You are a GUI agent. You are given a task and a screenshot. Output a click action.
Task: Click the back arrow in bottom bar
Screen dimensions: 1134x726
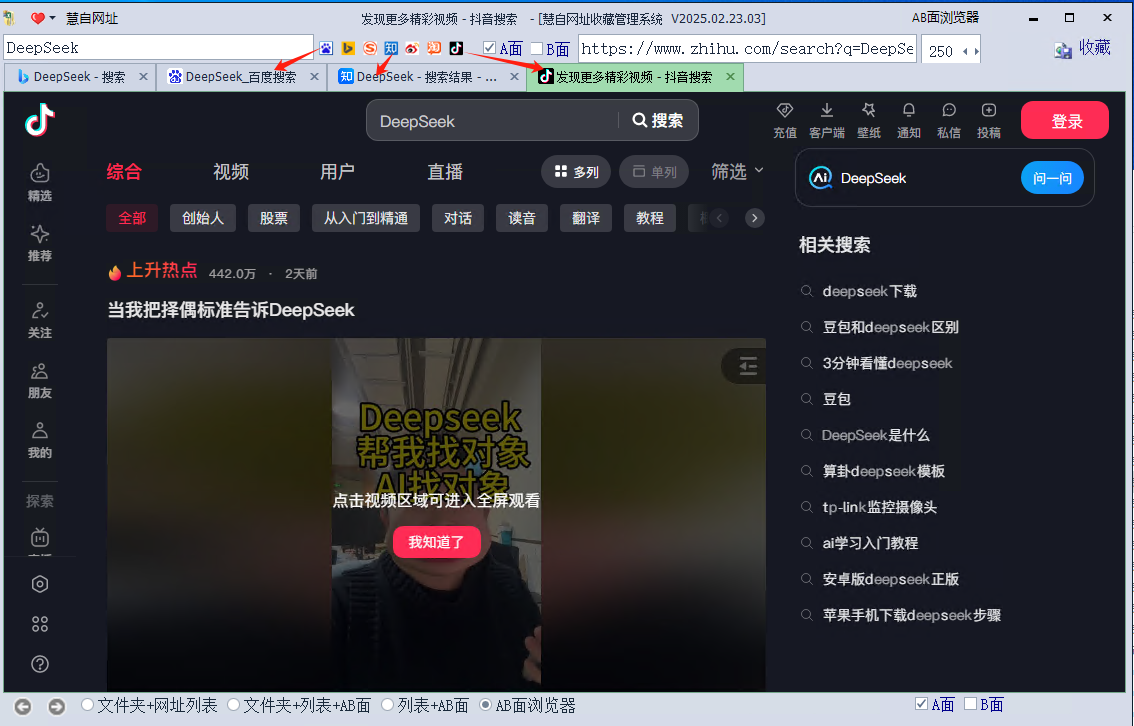[23, 706]
